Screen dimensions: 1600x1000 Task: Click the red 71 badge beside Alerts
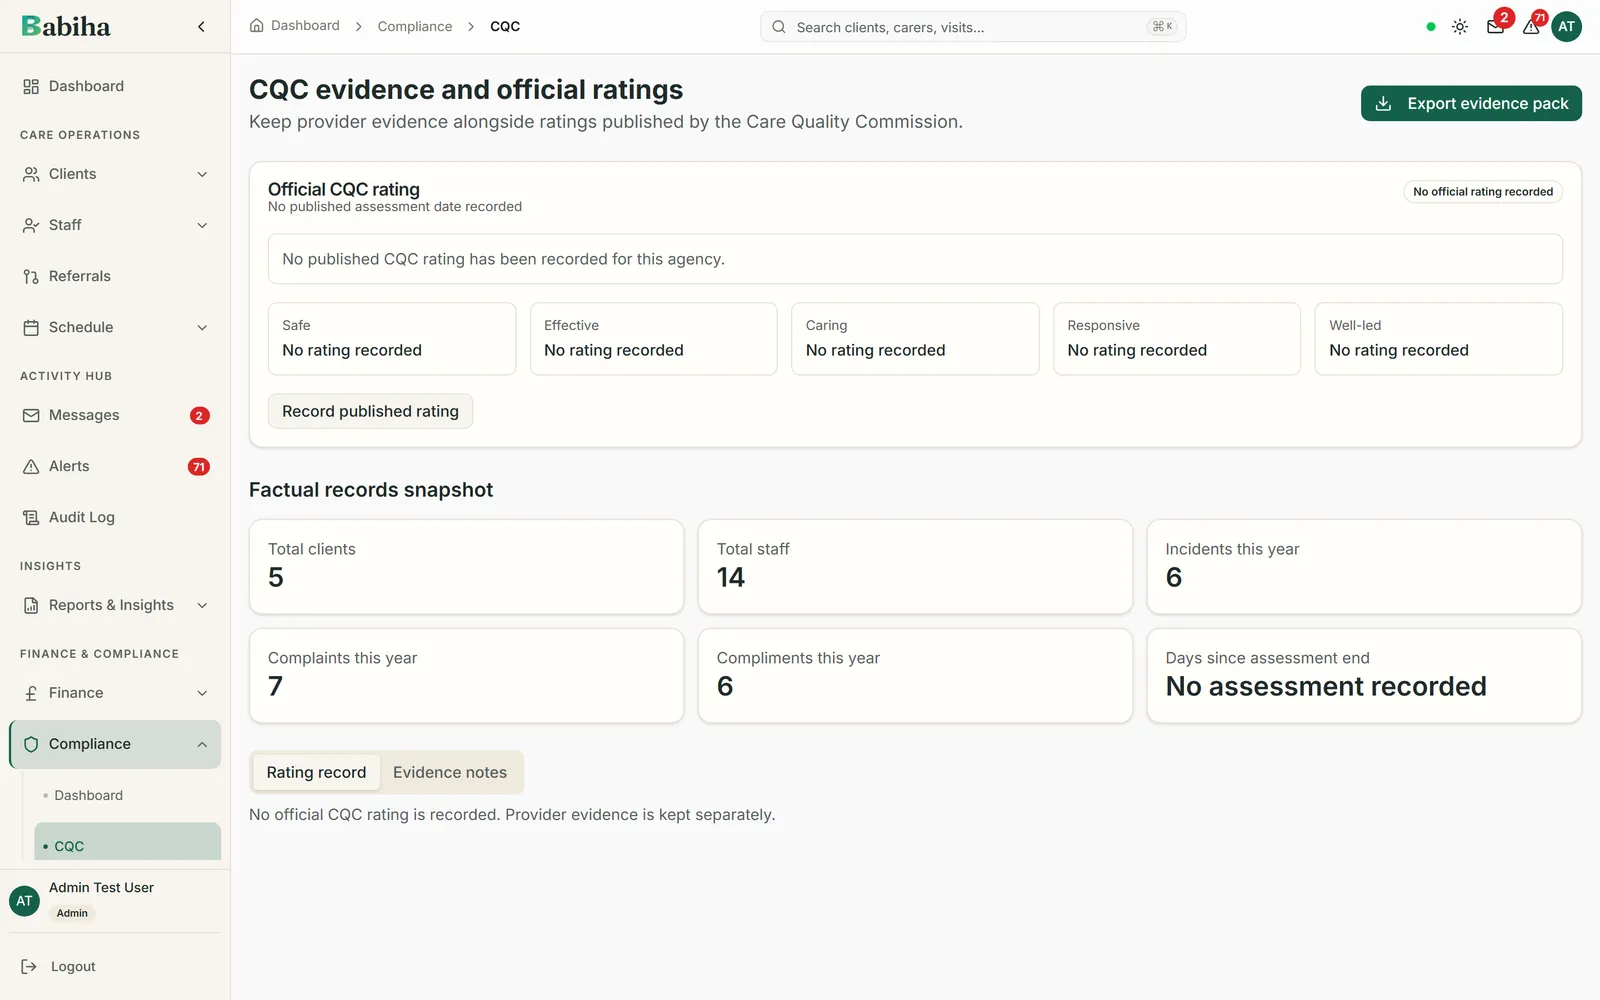click(x=199, y=467)
